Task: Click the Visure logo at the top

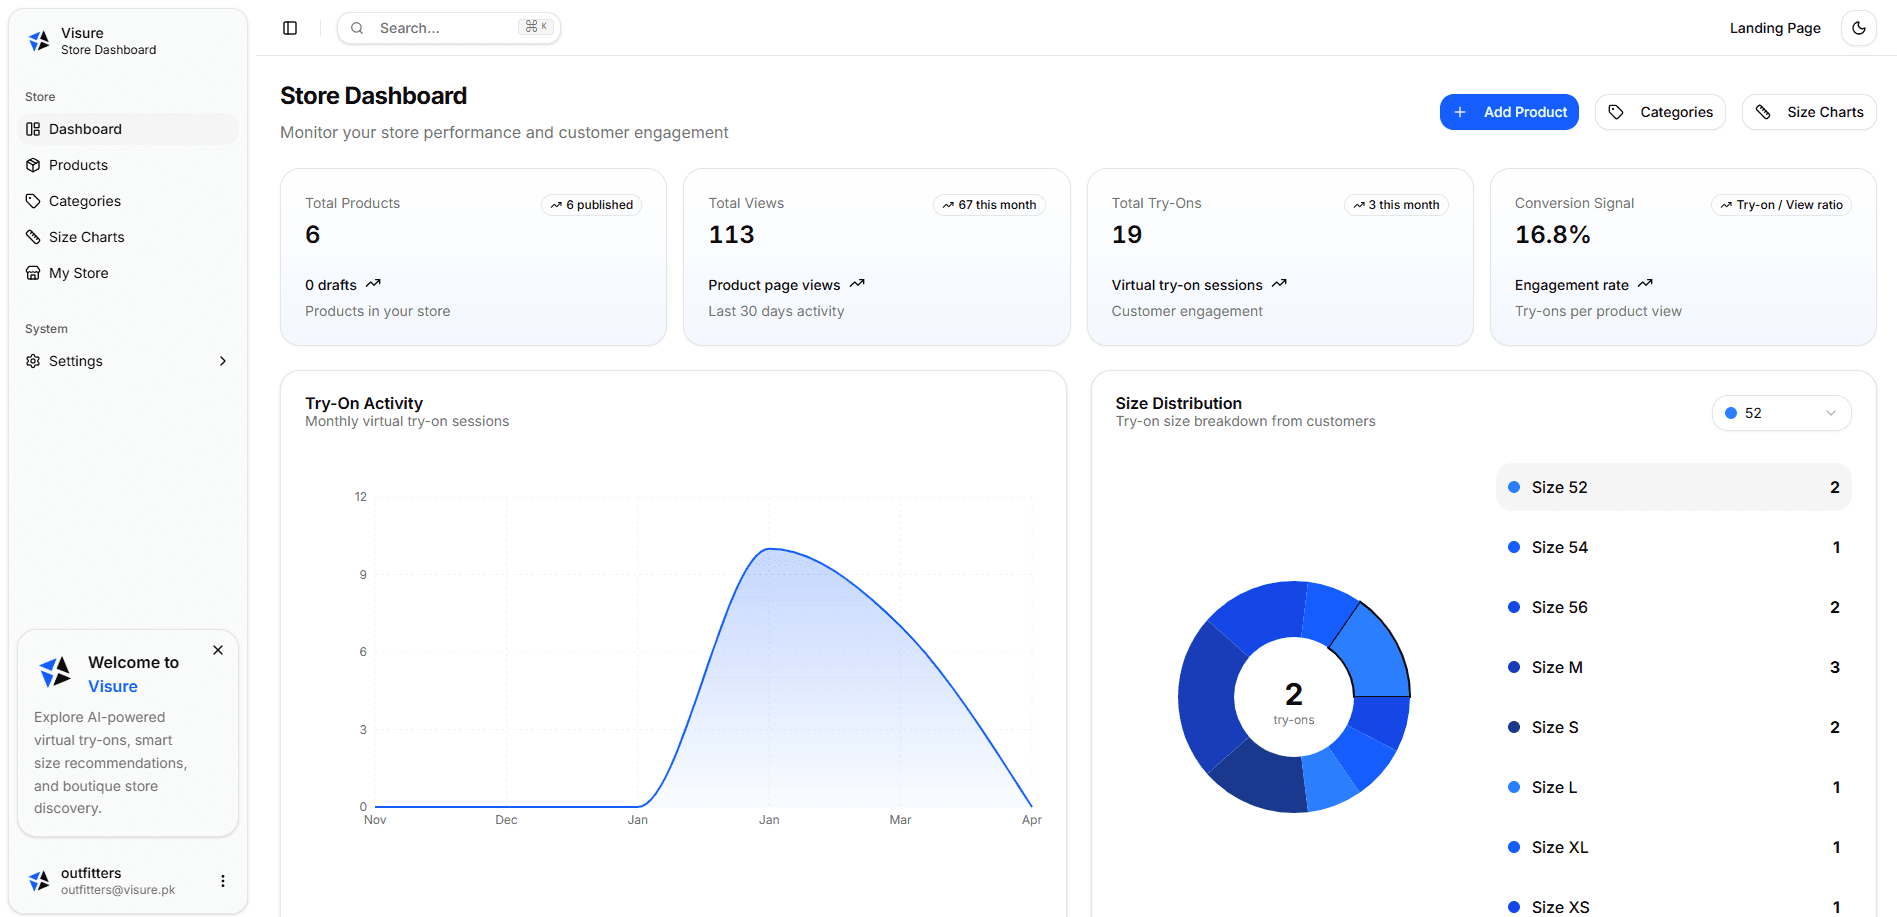Action: pyautogui.click(x=38, y=40)
